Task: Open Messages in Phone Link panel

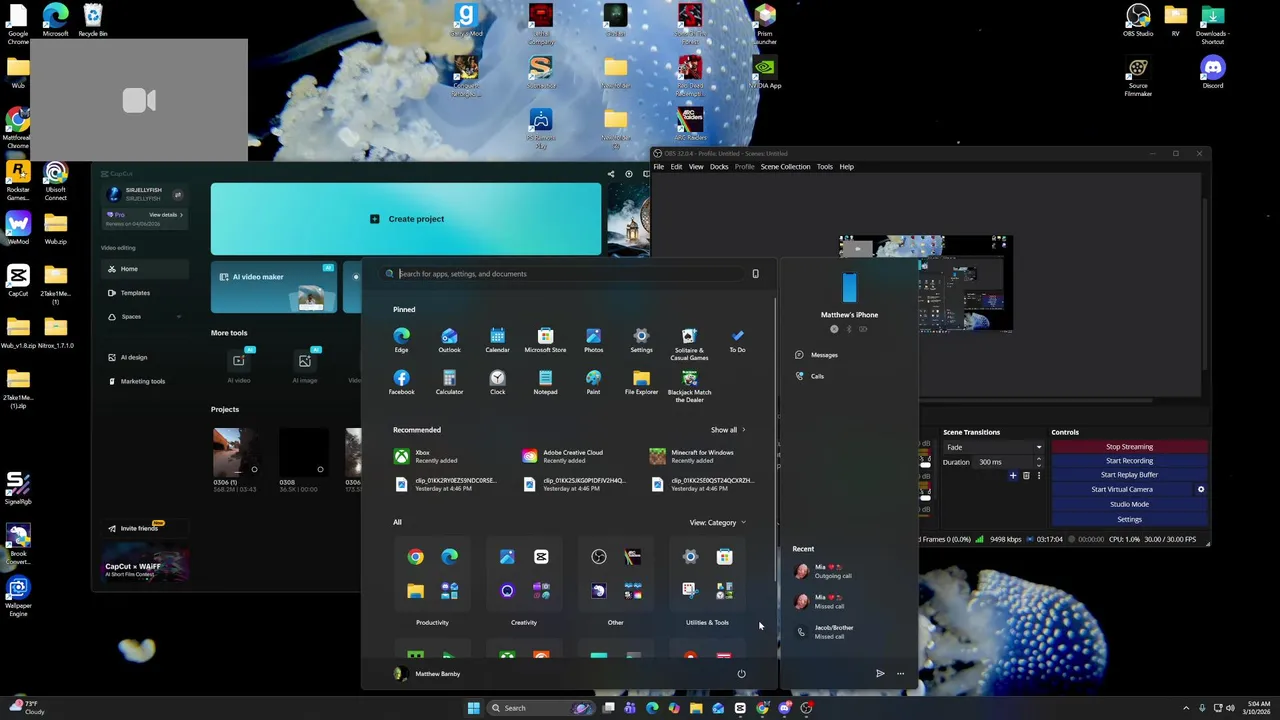Action: pyautogui.click(x=817, y=355)
